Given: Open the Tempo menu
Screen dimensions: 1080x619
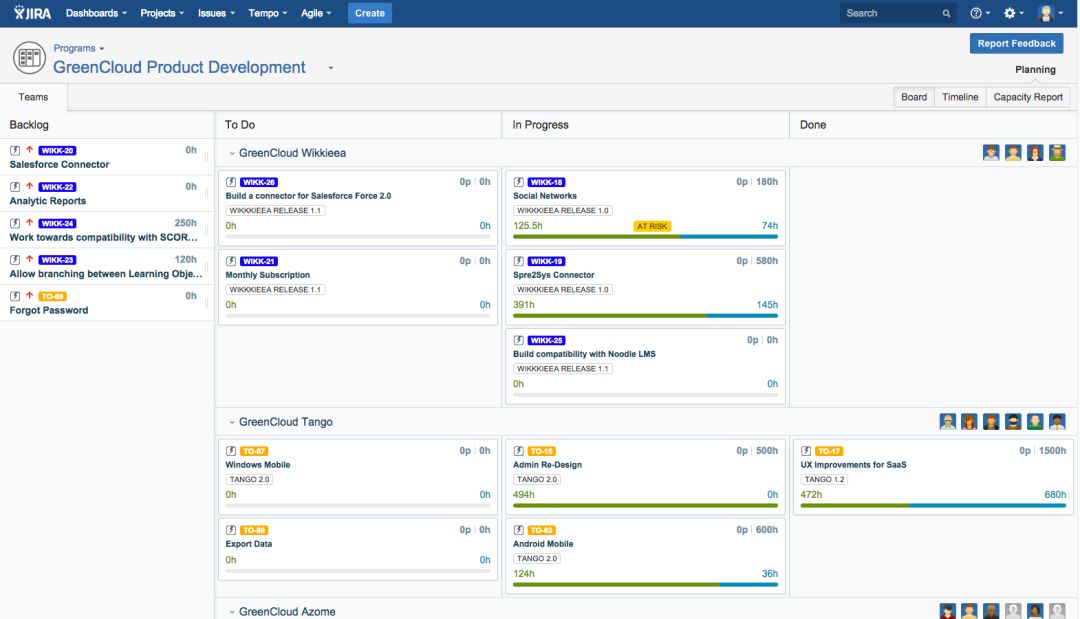Looking at the screenshot, I should point(263,13).
